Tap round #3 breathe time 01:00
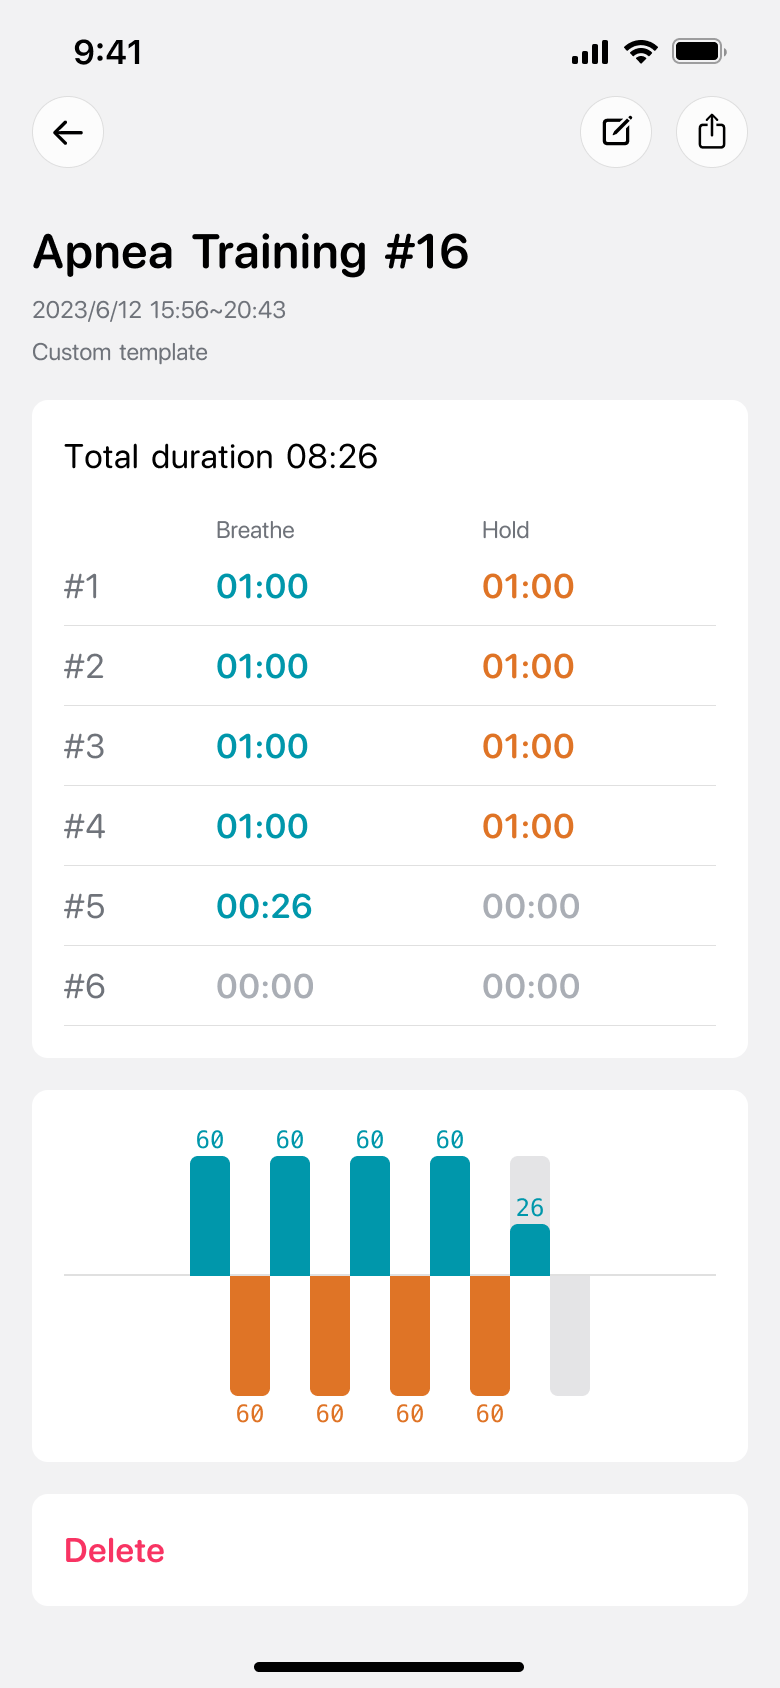Screen dimensions: 780x1688 coord(262,746)
